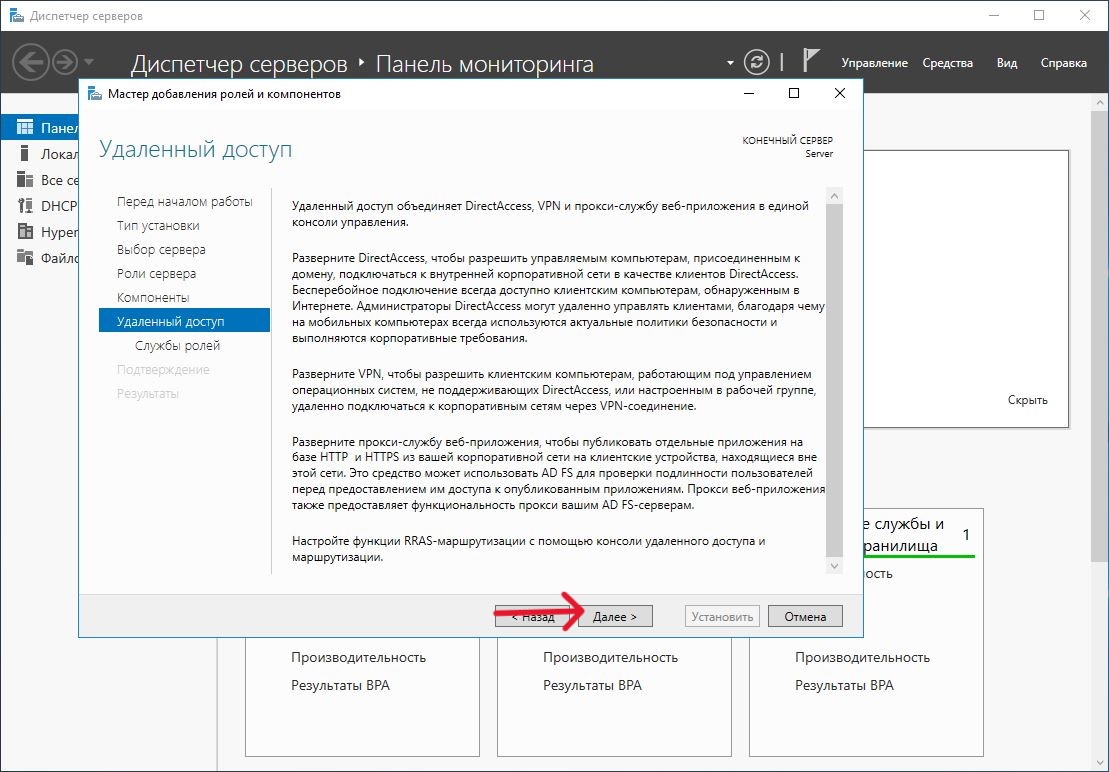Open the Средства menu
Screen dimensions: 1109x772
tap(947, 63)
